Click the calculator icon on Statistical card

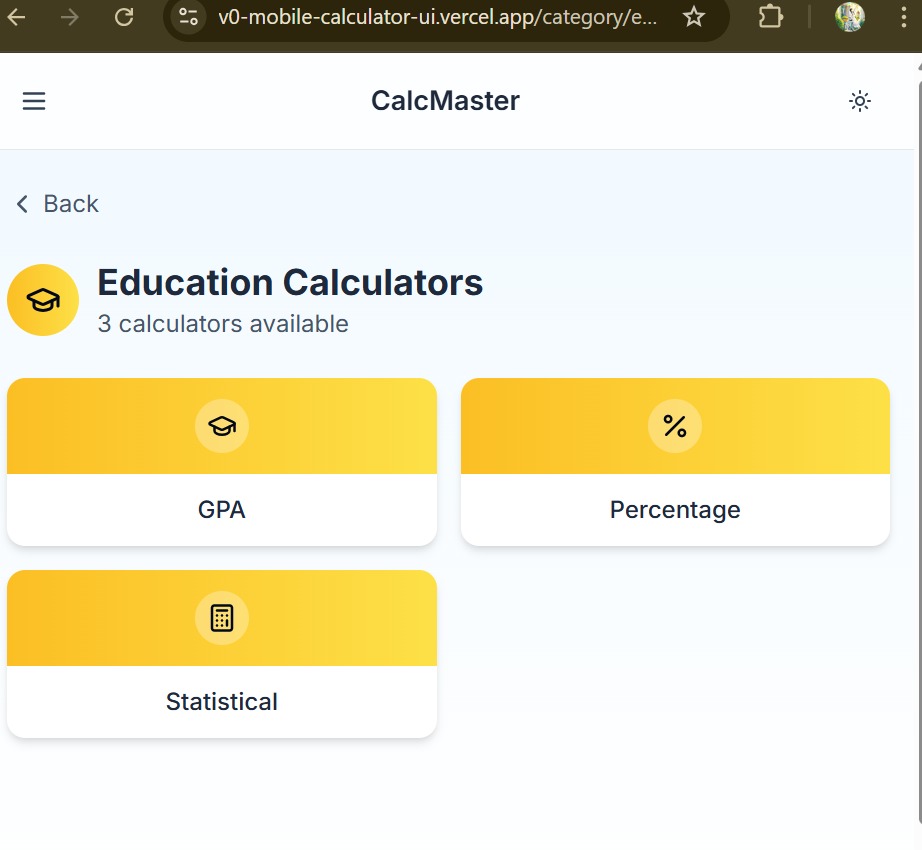pyautogui.click(x=222, y=618)
